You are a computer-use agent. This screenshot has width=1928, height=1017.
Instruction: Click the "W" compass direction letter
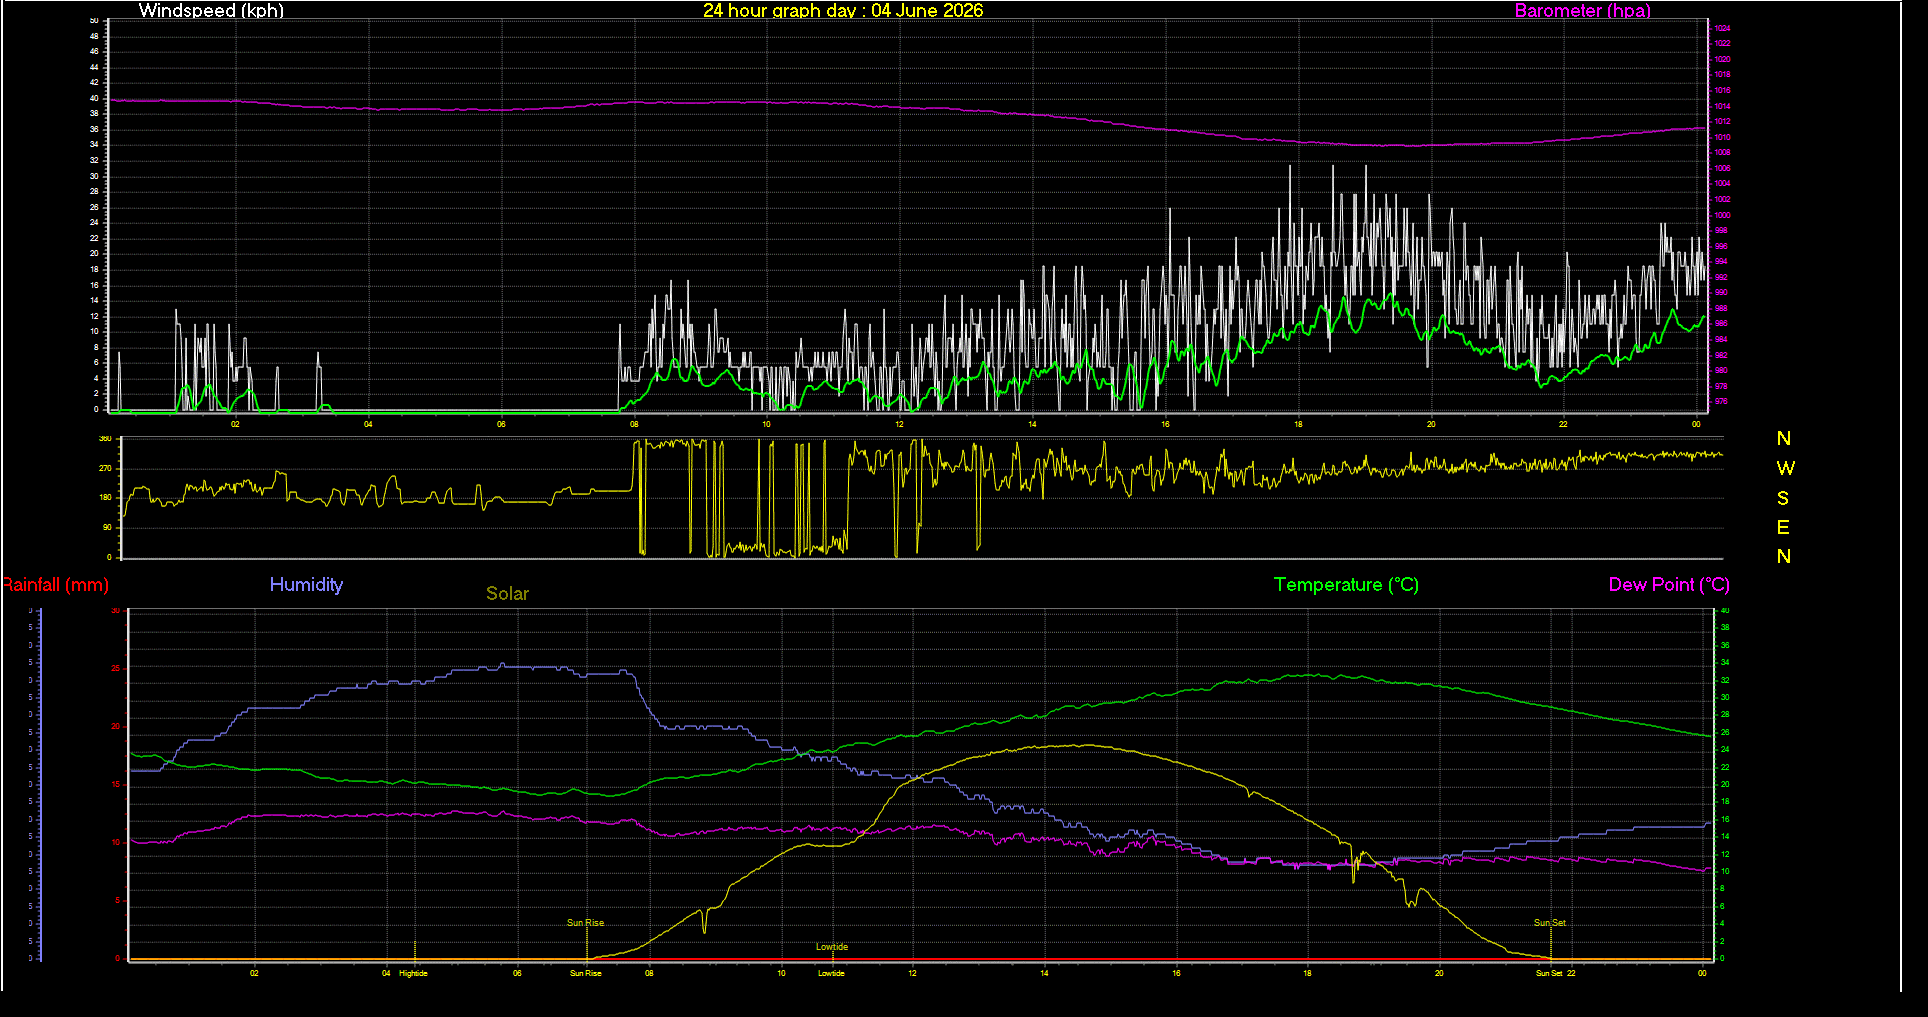(x=1786, y=468)
